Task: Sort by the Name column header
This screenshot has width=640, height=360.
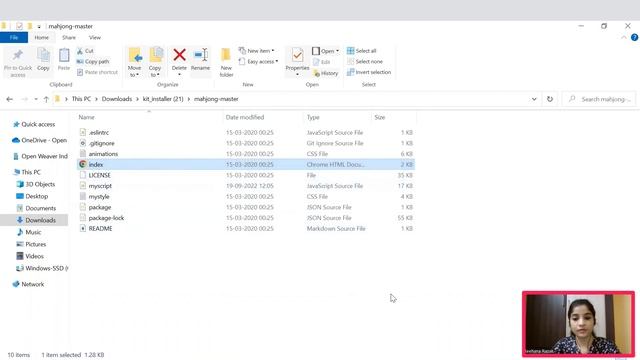Action: tap(87, 118)
